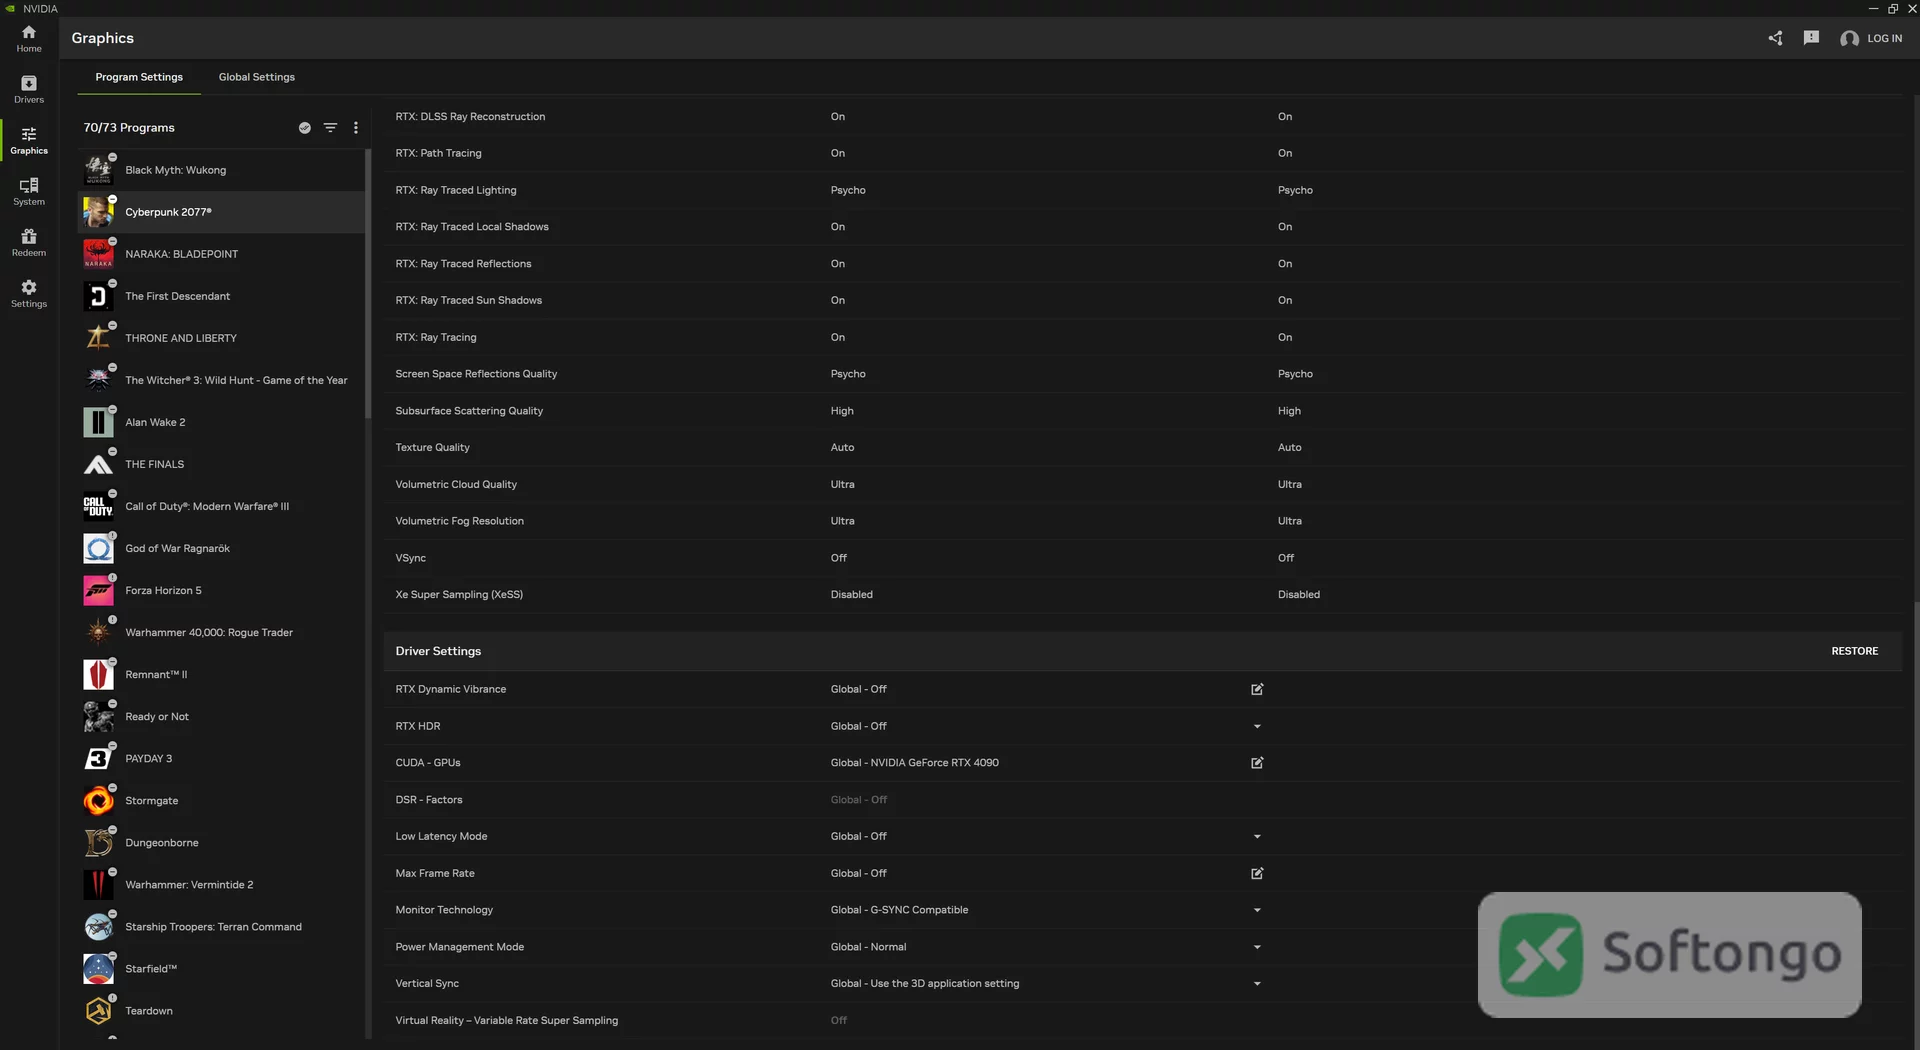1920x1050 pixels.
Task: Expand the Power Management Mode dropdown
Action: click(1257, 947)
